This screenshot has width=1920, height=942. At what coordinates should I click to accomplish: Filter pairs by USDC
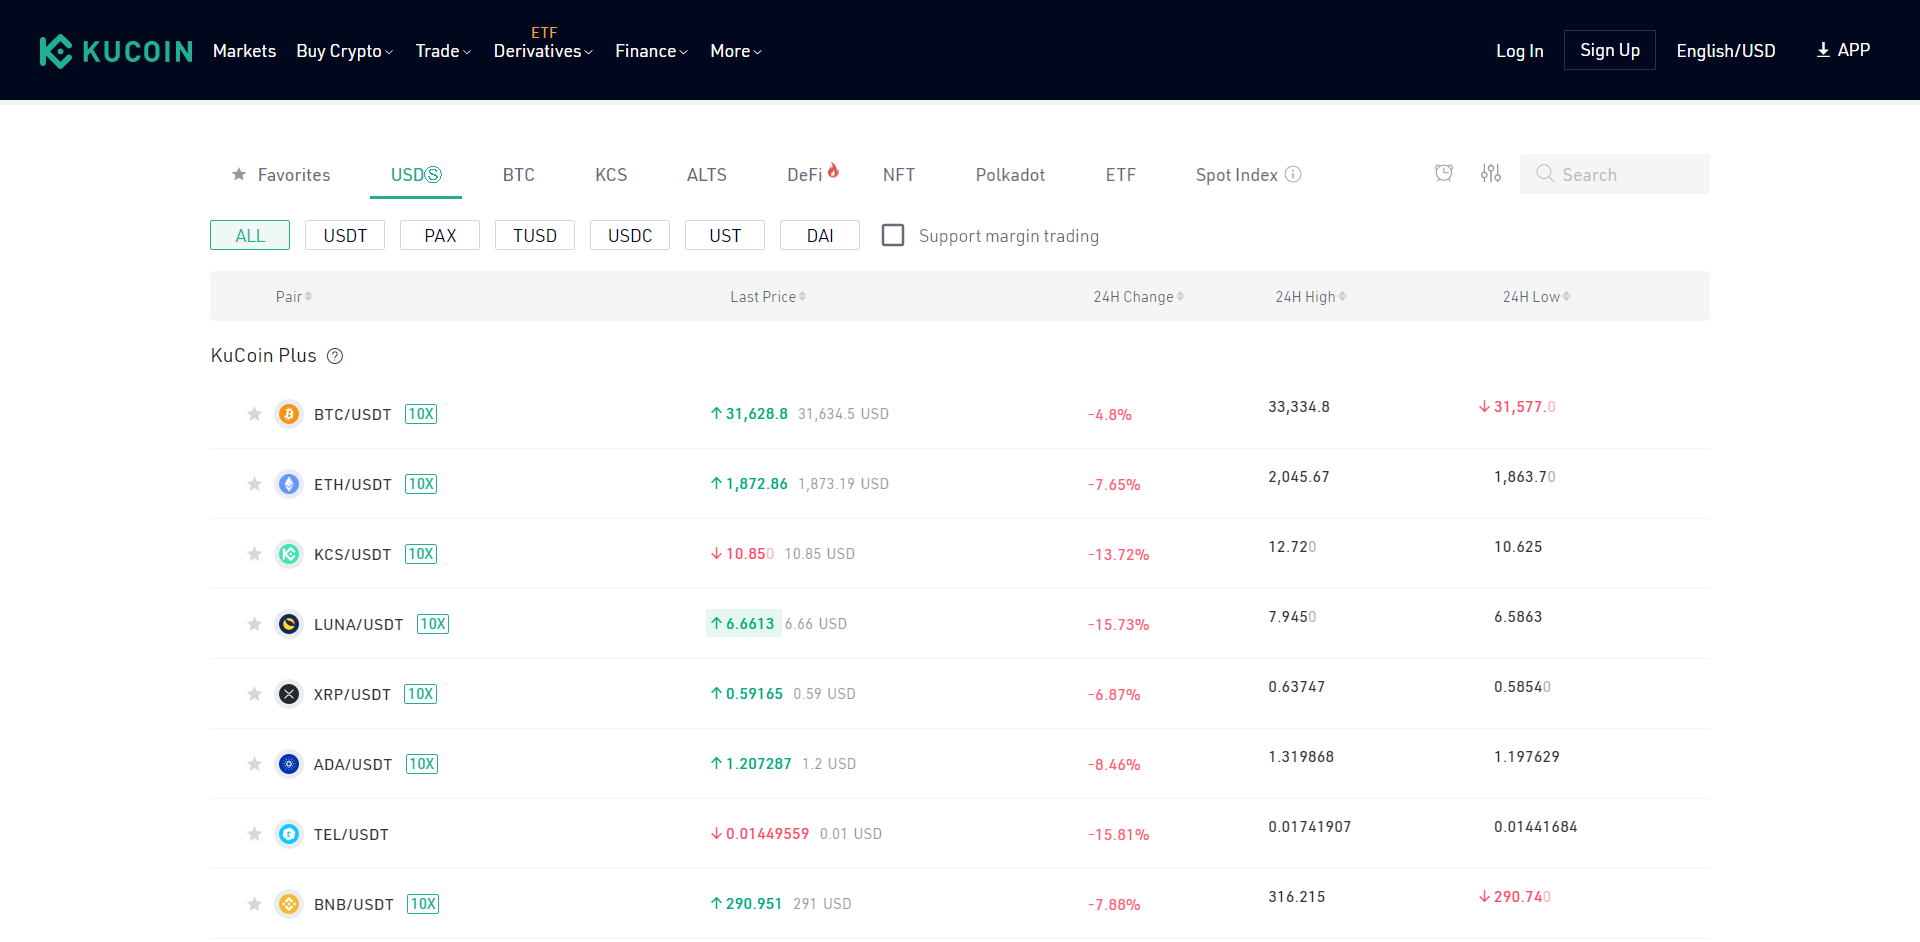(x=630, y=235)
